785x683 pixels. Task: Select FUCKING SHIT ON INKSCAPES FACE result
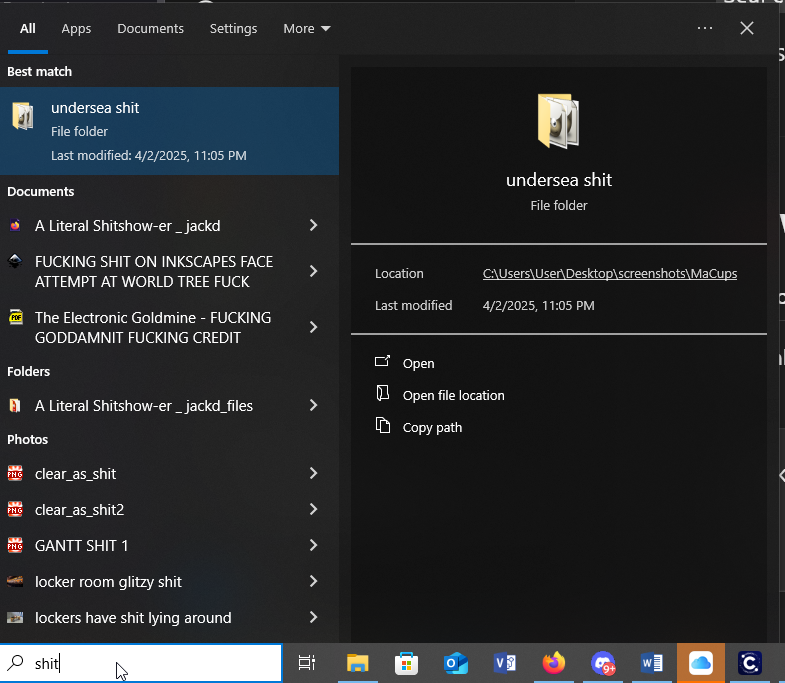coord(154,271)
